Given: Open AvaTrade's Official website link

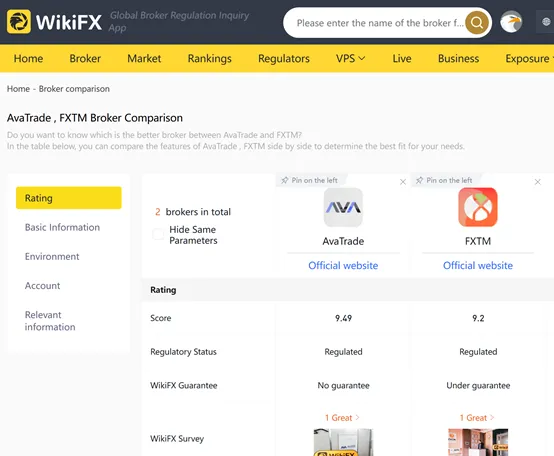Looking at the screenshot, I should (343, 265).
